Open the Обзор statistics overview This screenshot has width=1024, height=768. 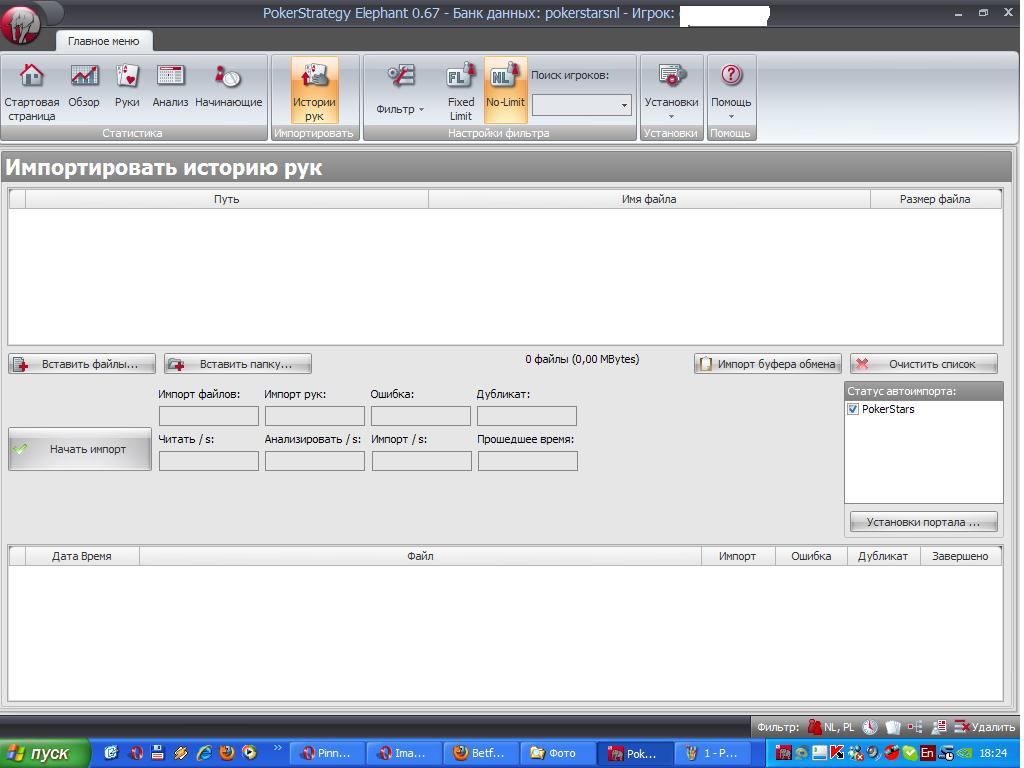[84, 86]
